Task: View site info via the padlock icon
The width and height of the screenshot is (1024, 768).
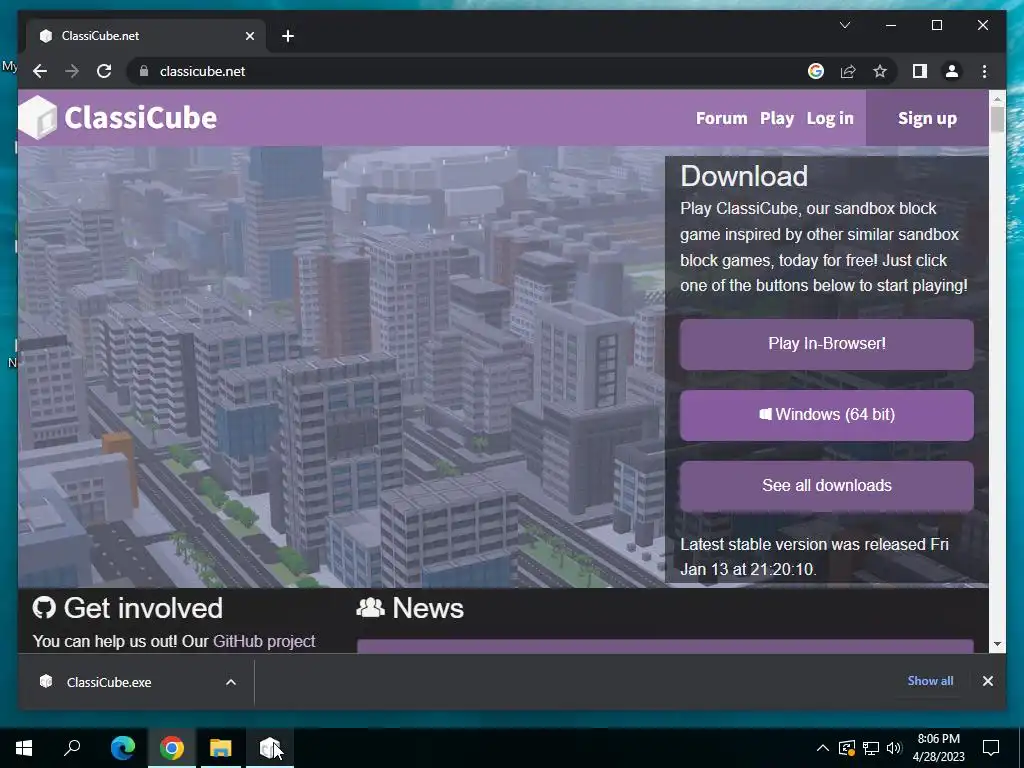Action: coord(144,71)
